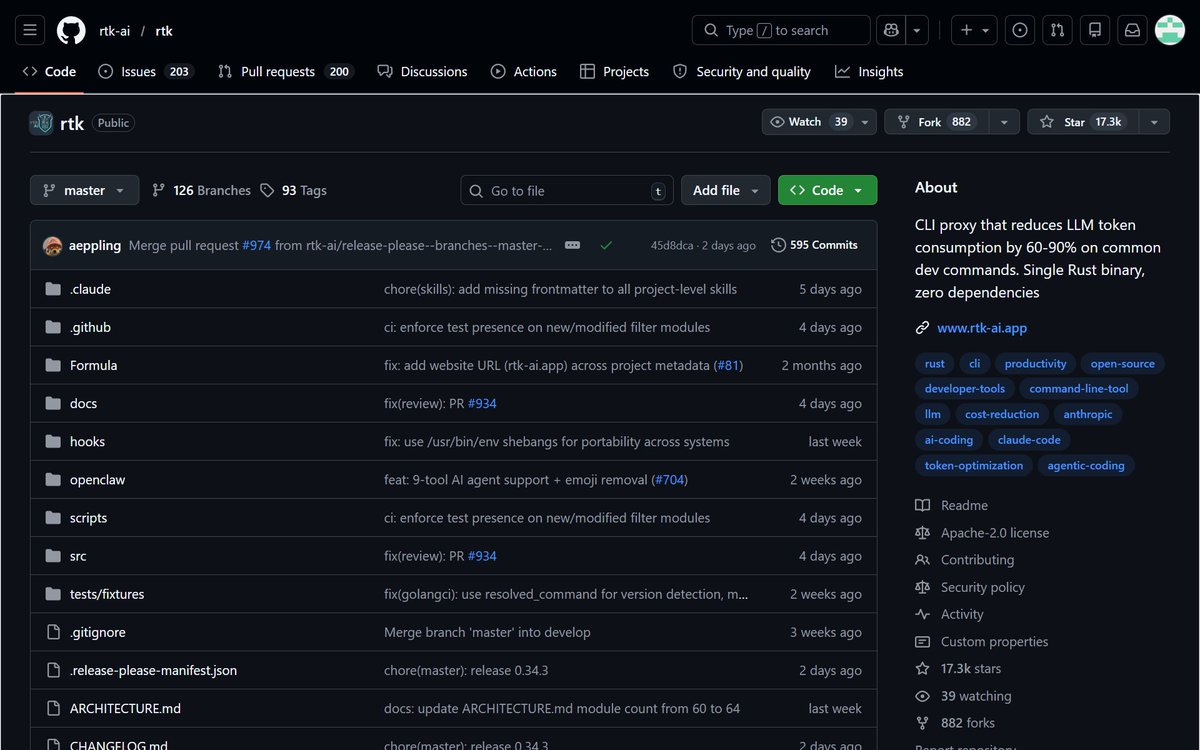Open repositories icon in top bar
The image size is (1200, 750).
[1095, 30]
